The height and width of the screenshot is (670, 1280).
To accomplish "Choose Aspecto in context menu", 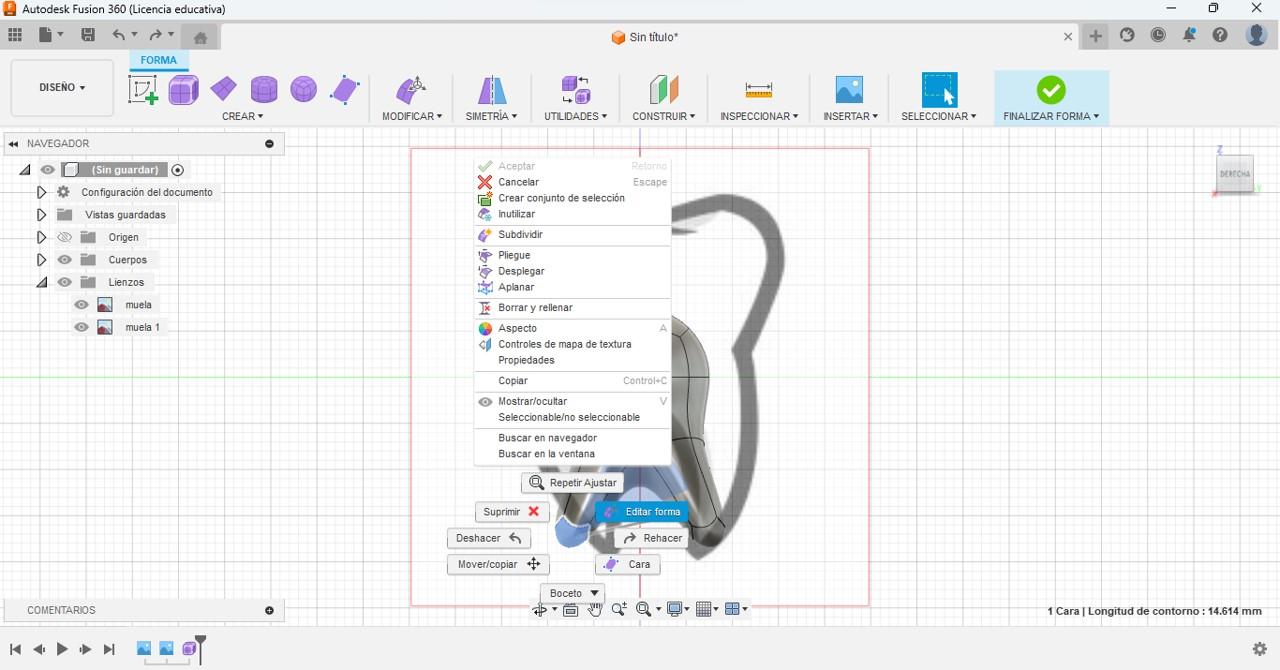I will click(x=572, y=328).
